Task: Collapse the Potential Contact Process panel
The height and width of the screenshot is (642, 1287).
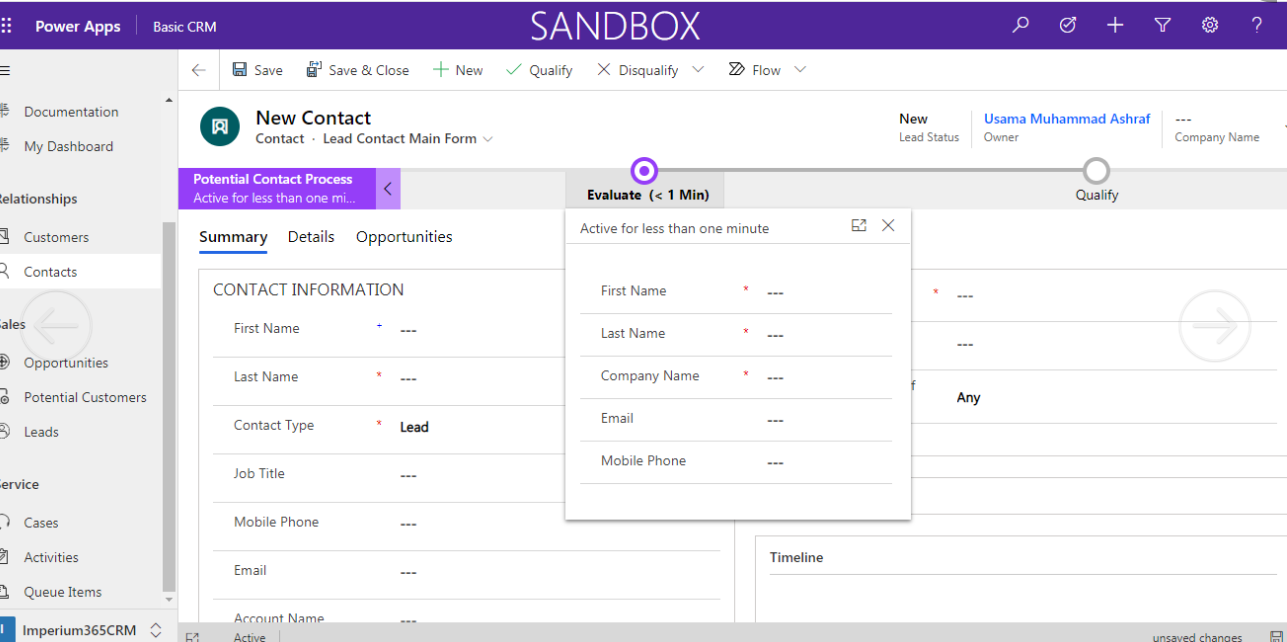Action: (x=388, y=188)
